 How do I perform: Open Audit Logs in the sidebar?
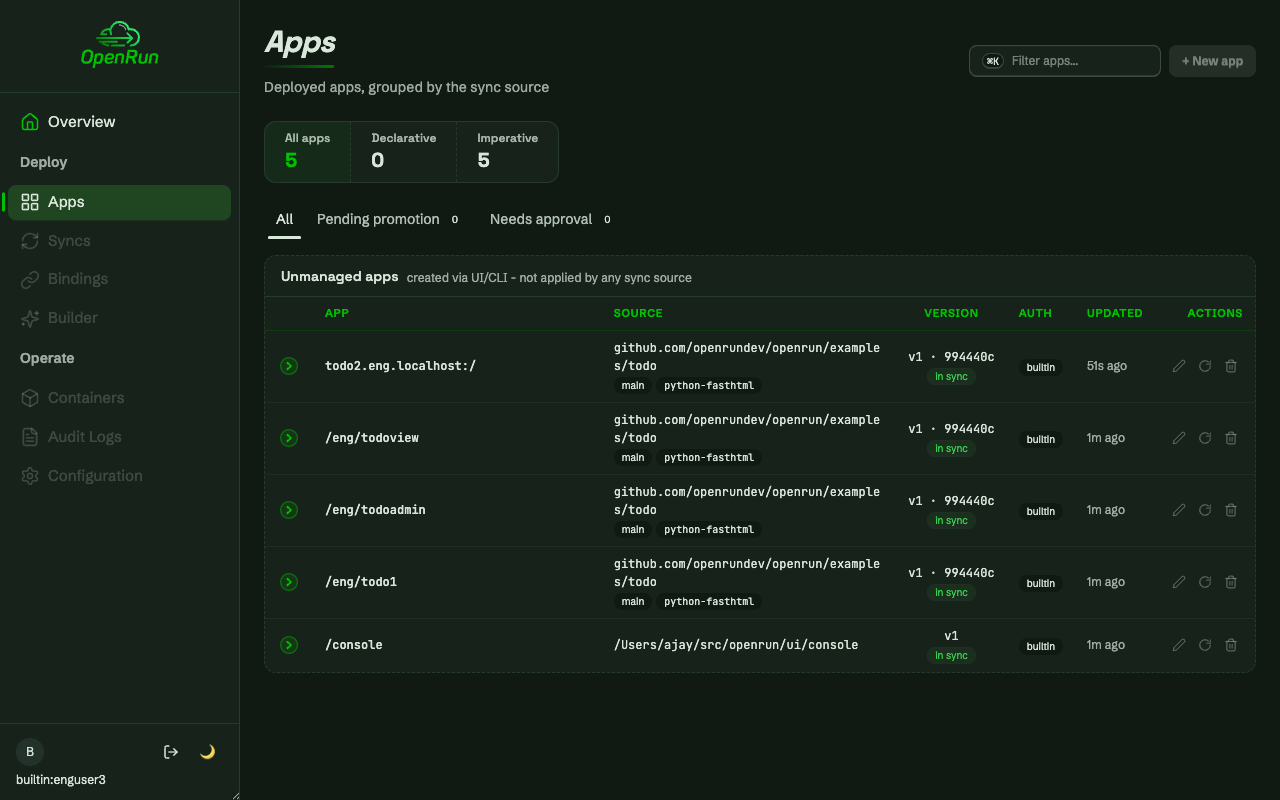coord(119,437)
